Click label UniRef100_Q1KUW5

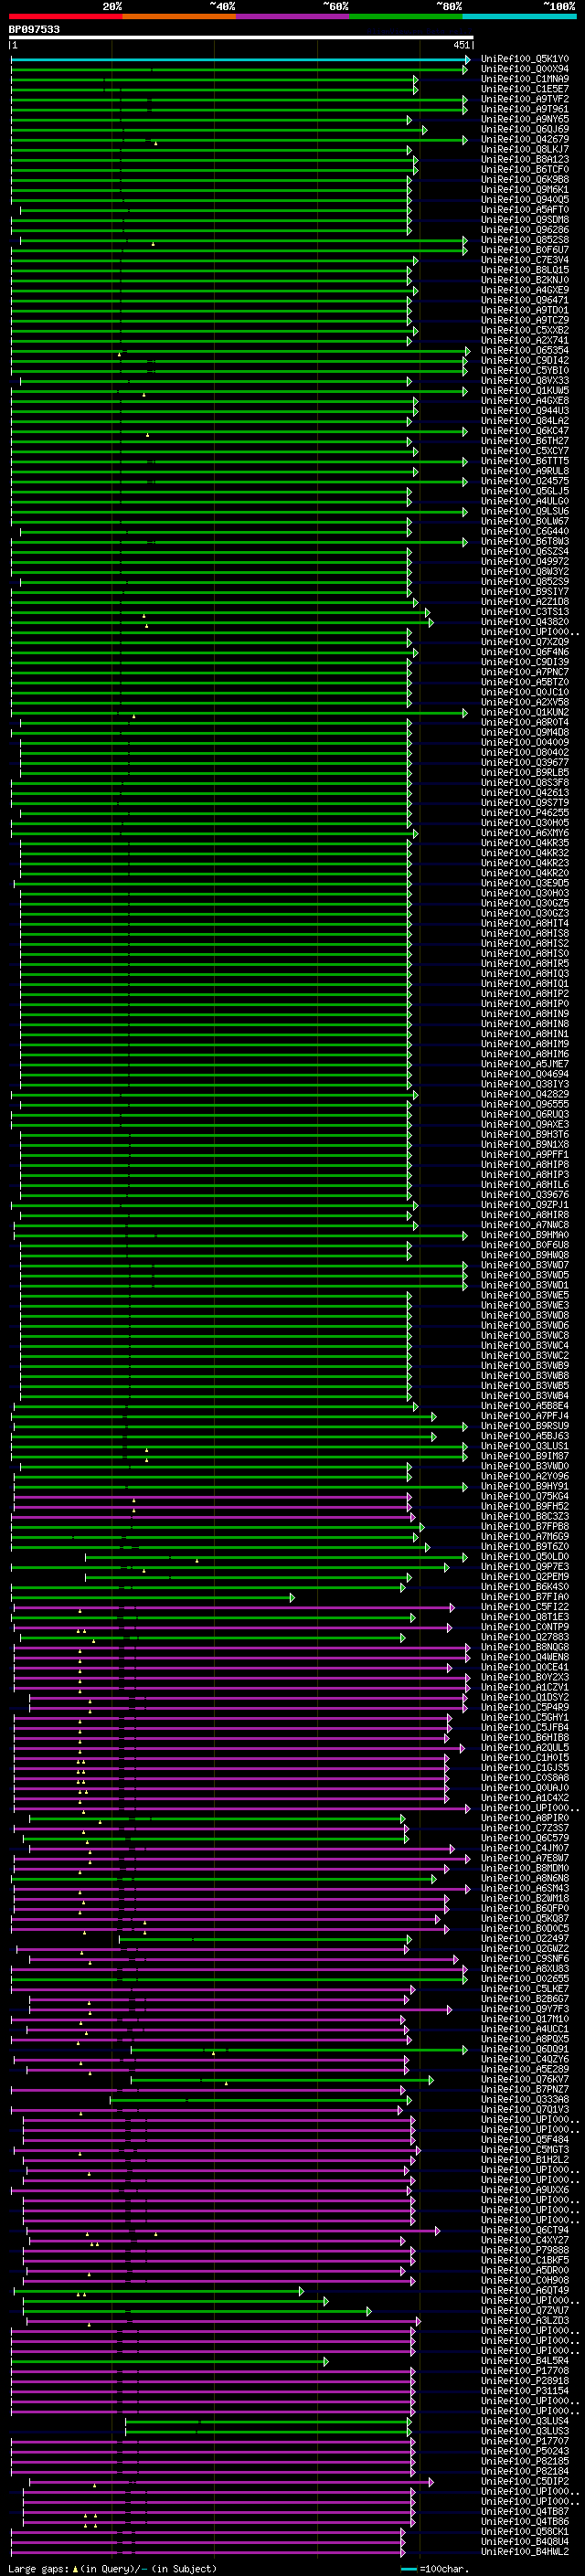pyautogui.click(x=524, y=390)
